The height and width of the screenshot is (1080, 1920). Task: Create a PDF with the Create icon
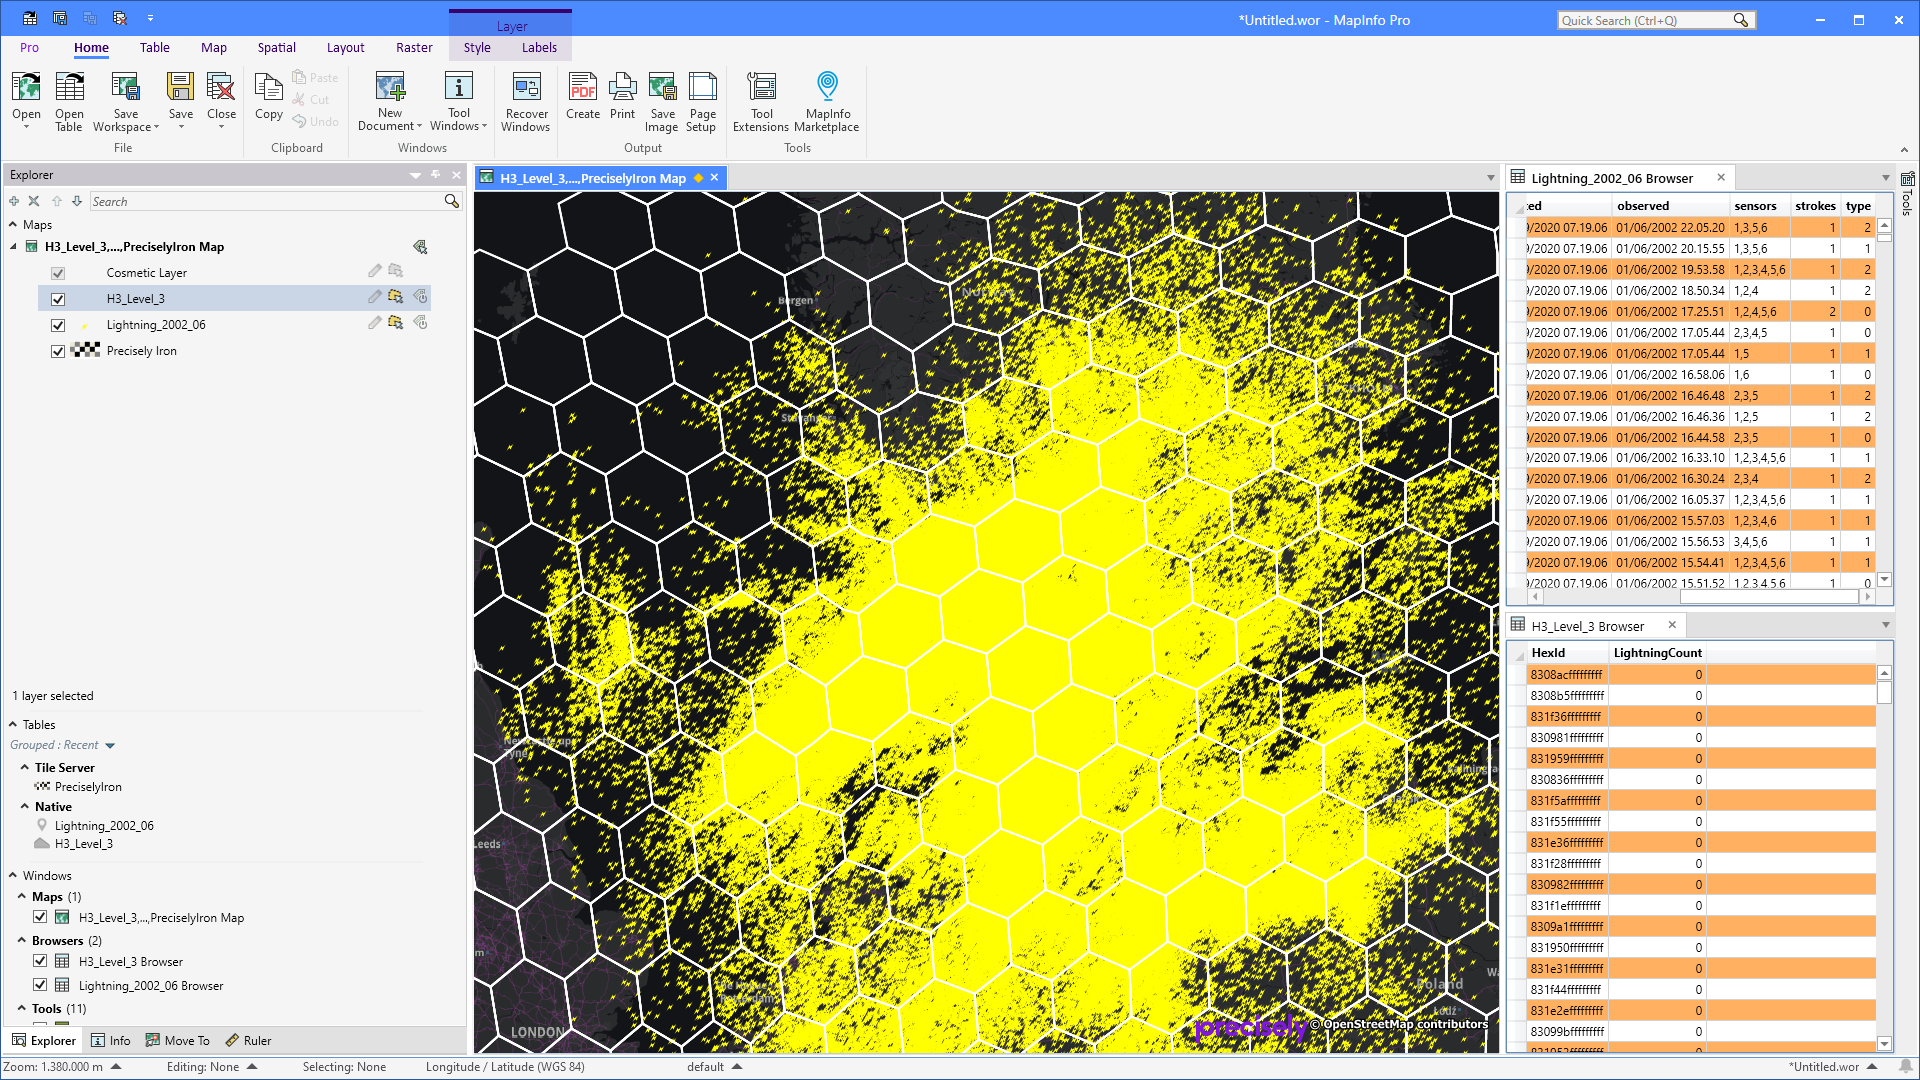click(x=583, y=100)
